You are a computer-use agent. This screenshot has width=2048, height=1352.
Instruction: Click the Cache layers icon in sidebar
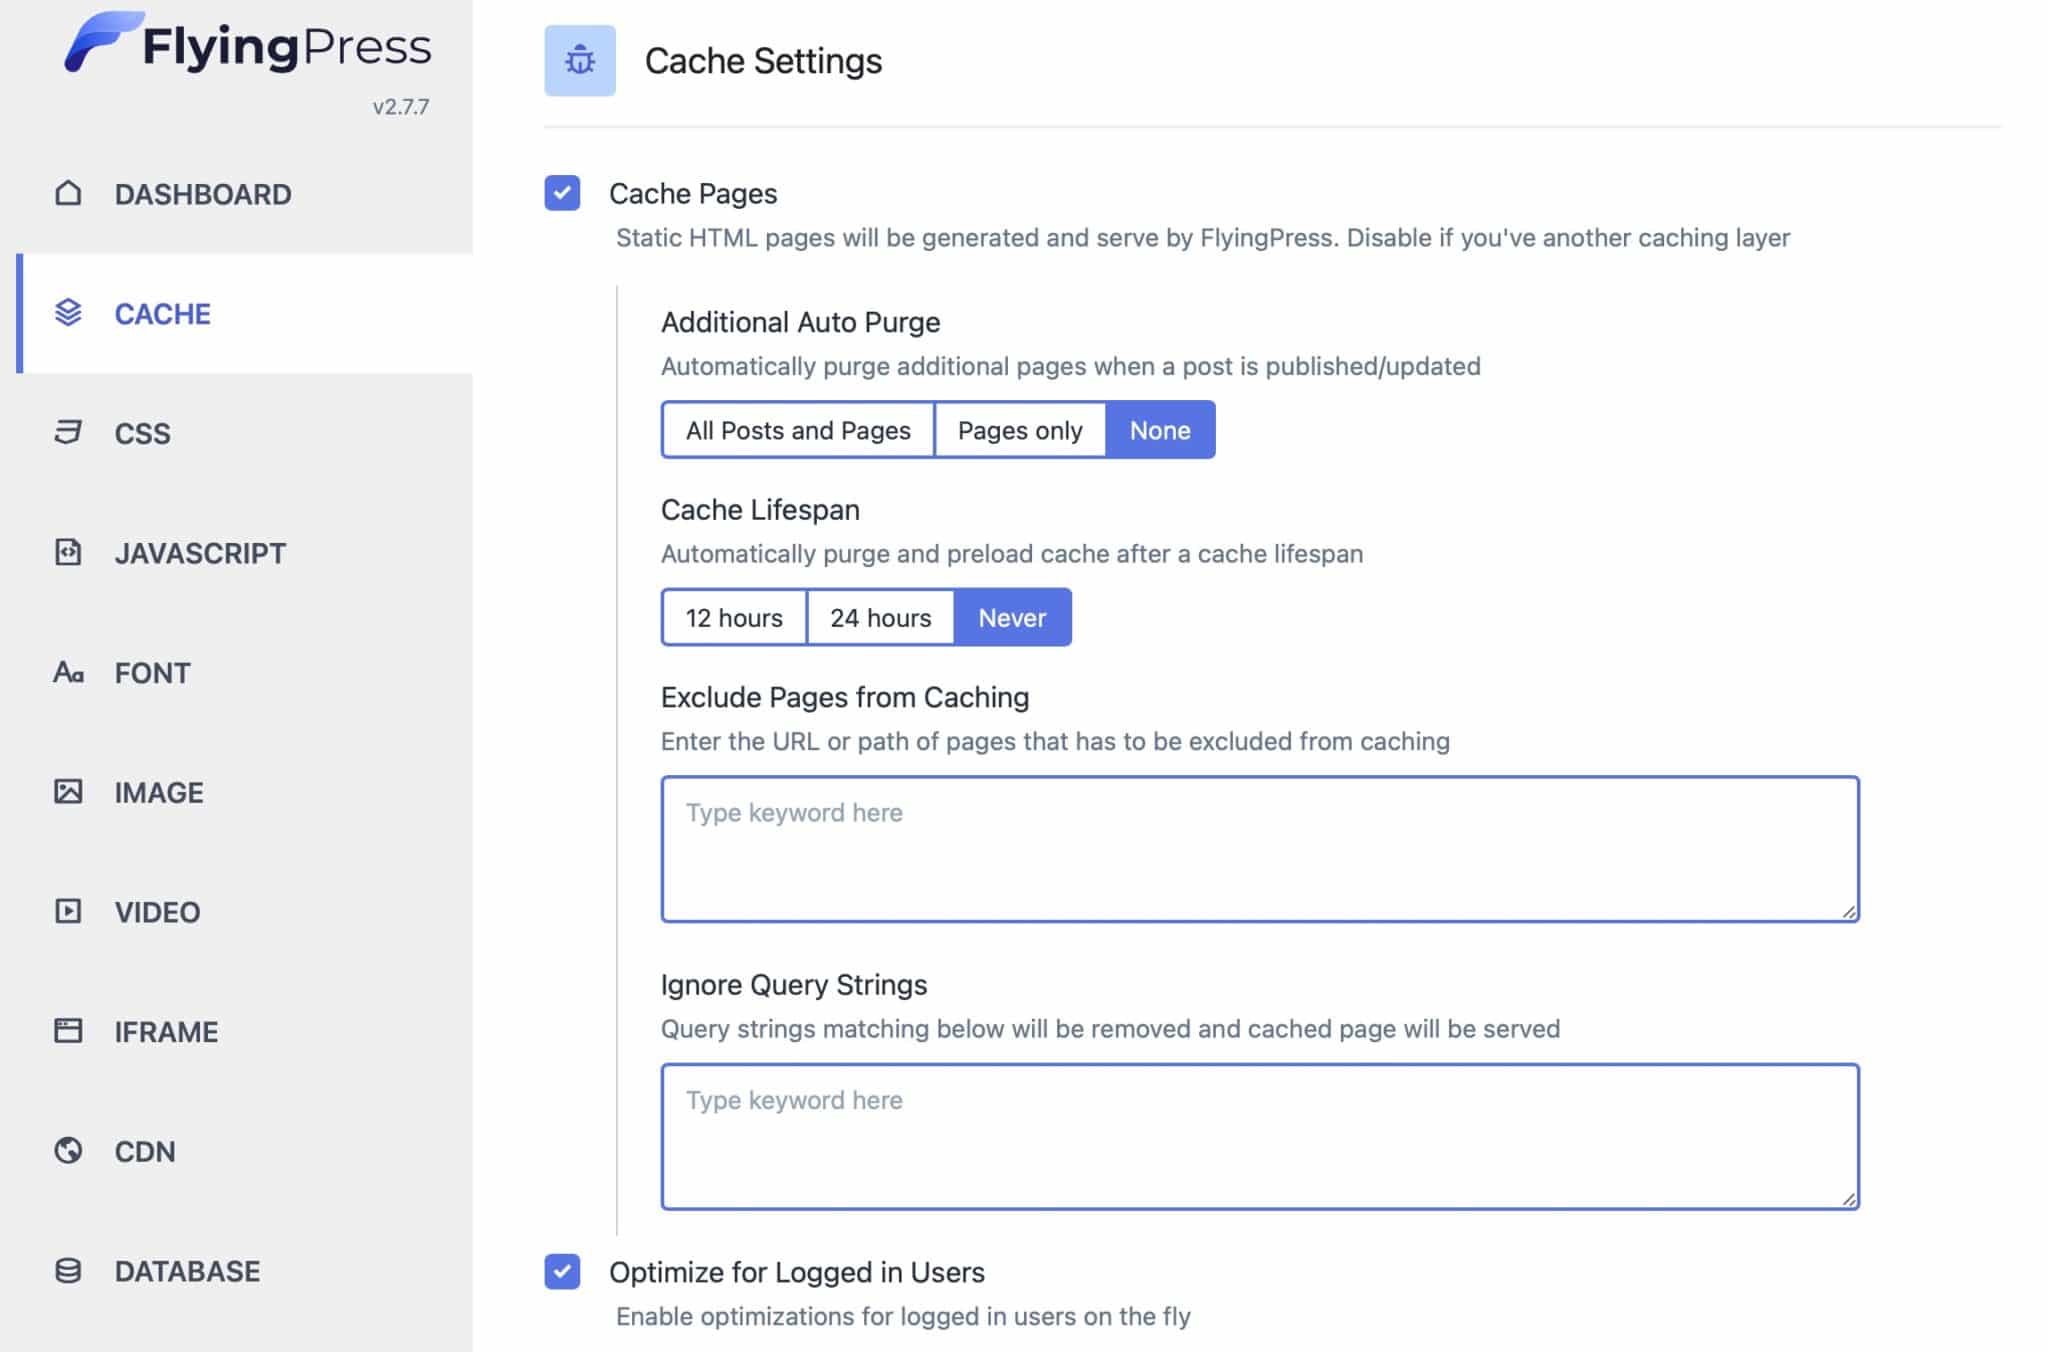point(68,313)
